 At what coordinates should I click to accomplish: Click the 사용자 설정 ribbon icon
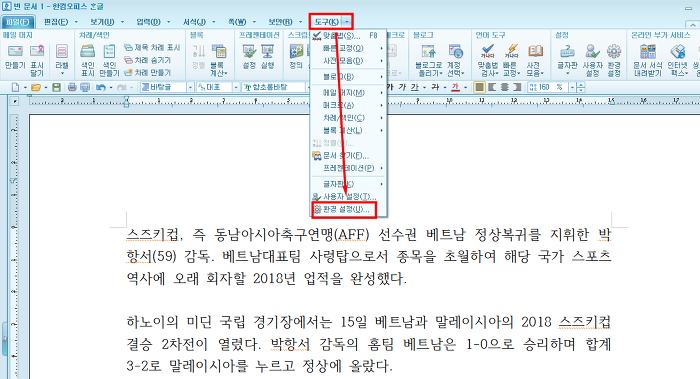tap(592, 60)
